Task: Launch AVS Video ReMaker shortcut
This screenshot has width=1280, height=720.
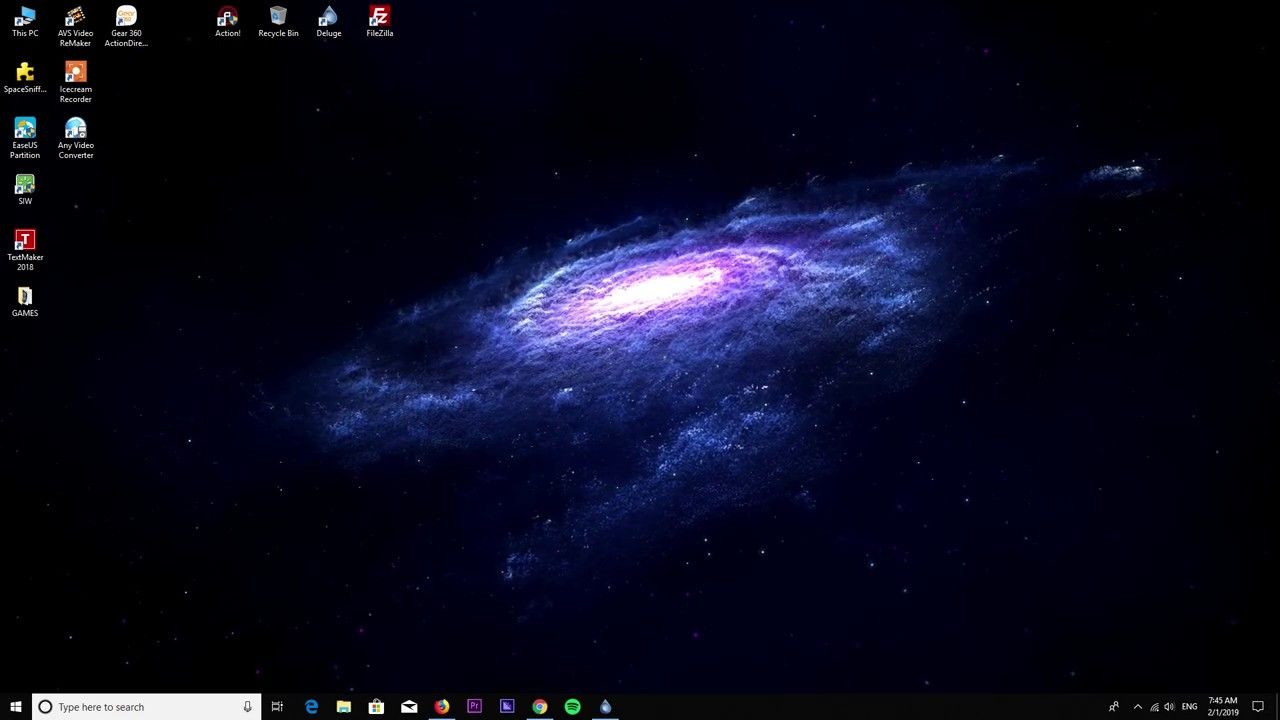Action: (x=76, y=27)
